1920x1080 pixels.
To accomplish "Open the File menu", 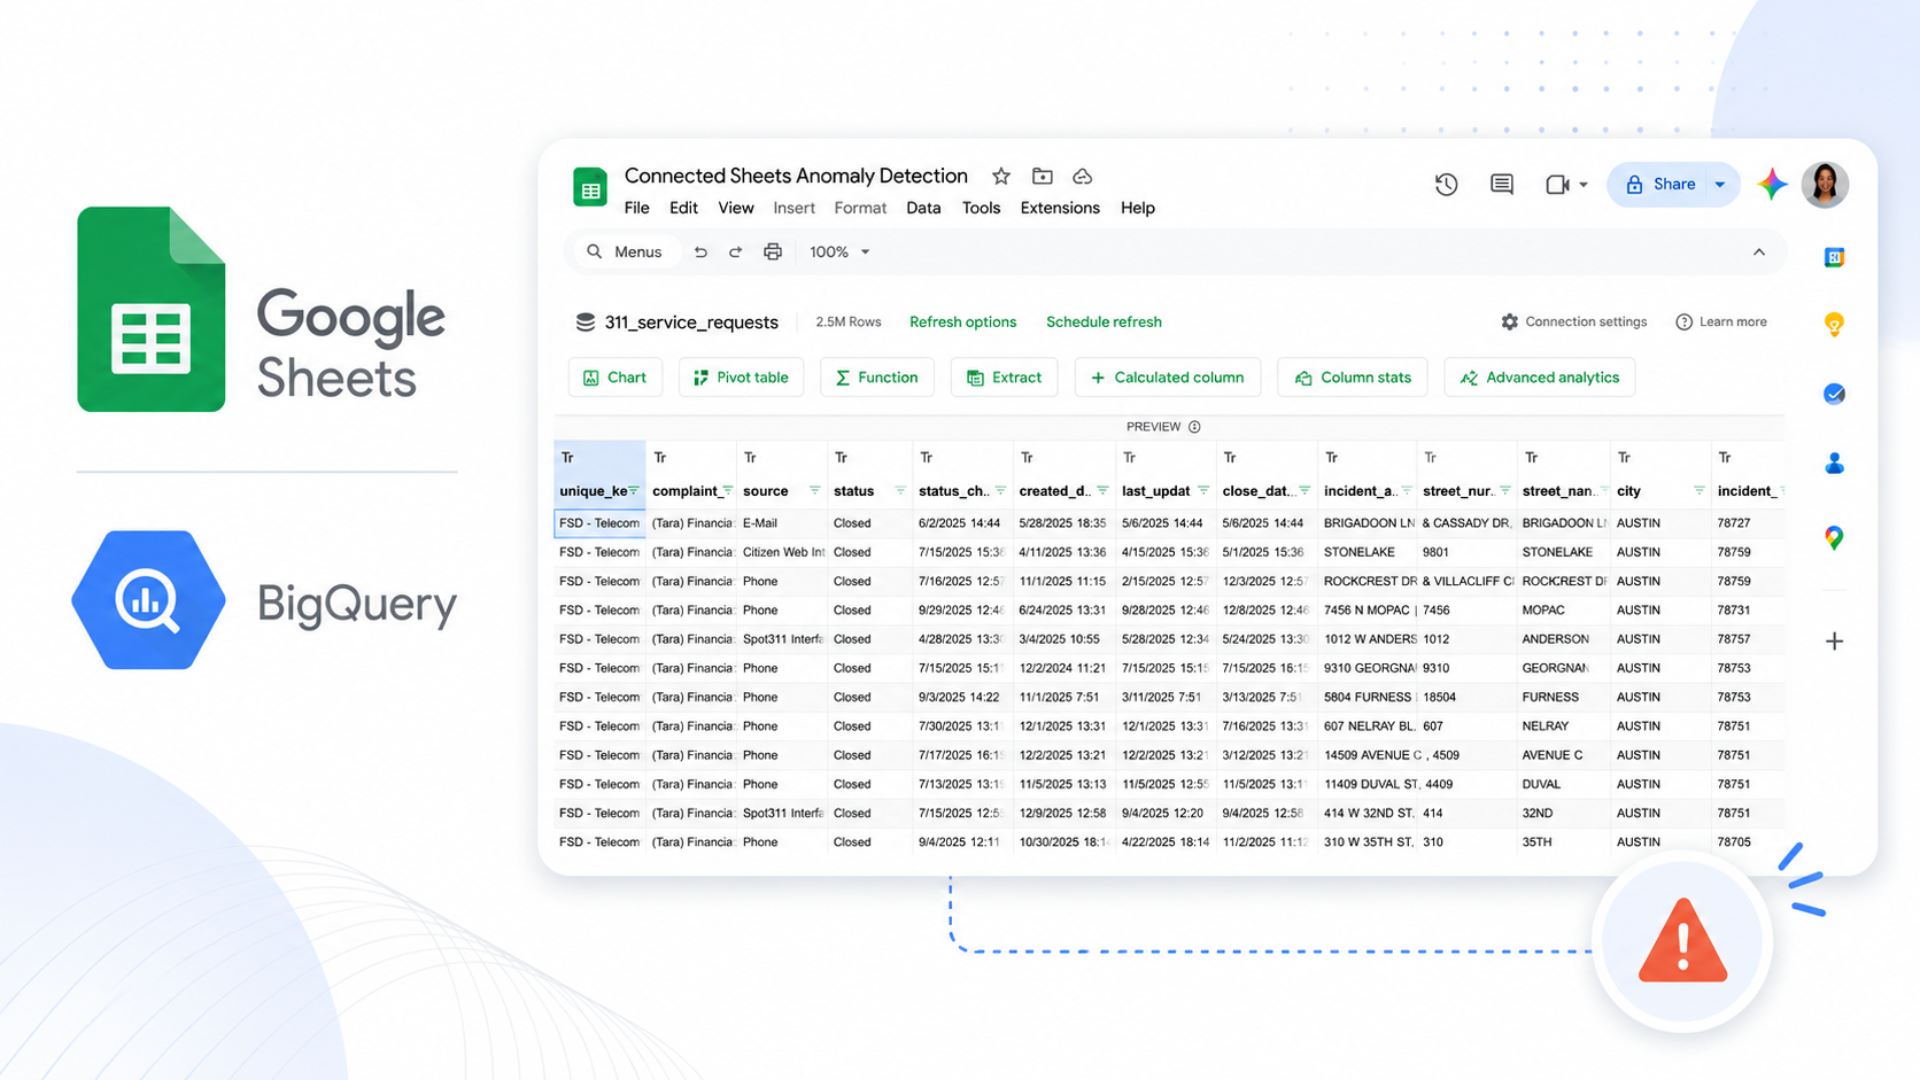I will pos(637,208).
